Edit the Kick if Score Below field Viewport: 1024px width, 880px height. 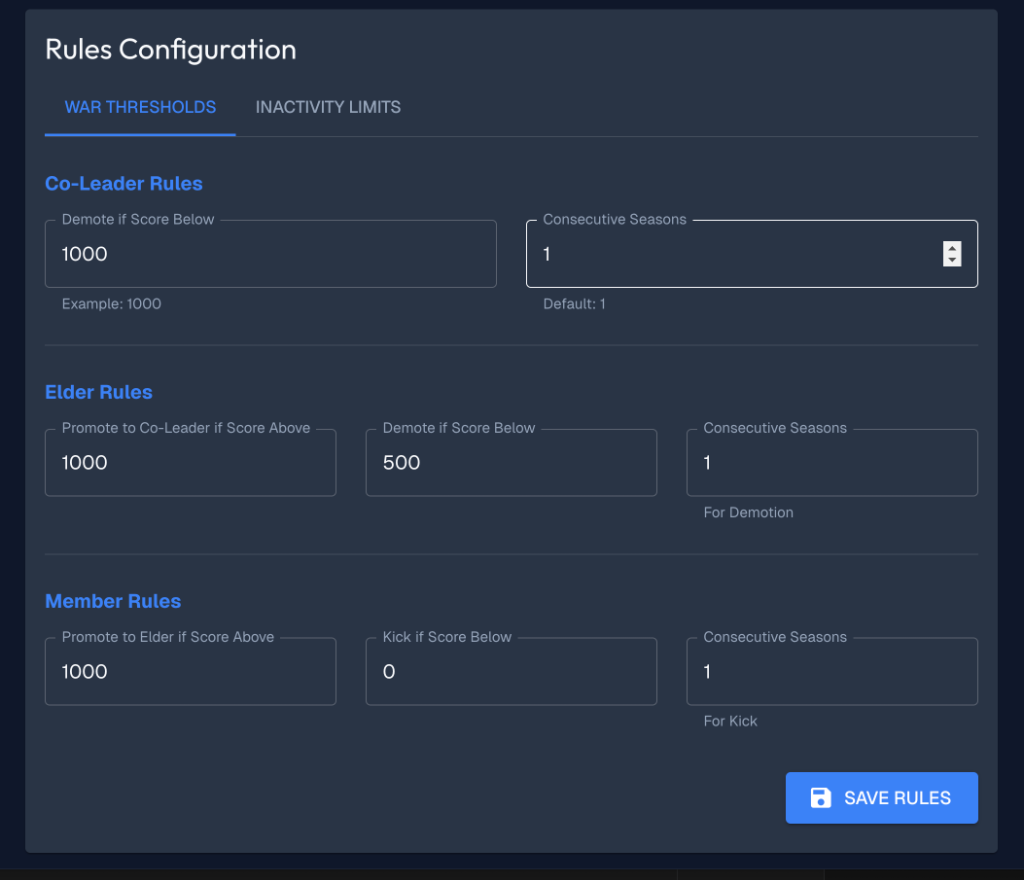pyautogui.click(x=511, y=672)
